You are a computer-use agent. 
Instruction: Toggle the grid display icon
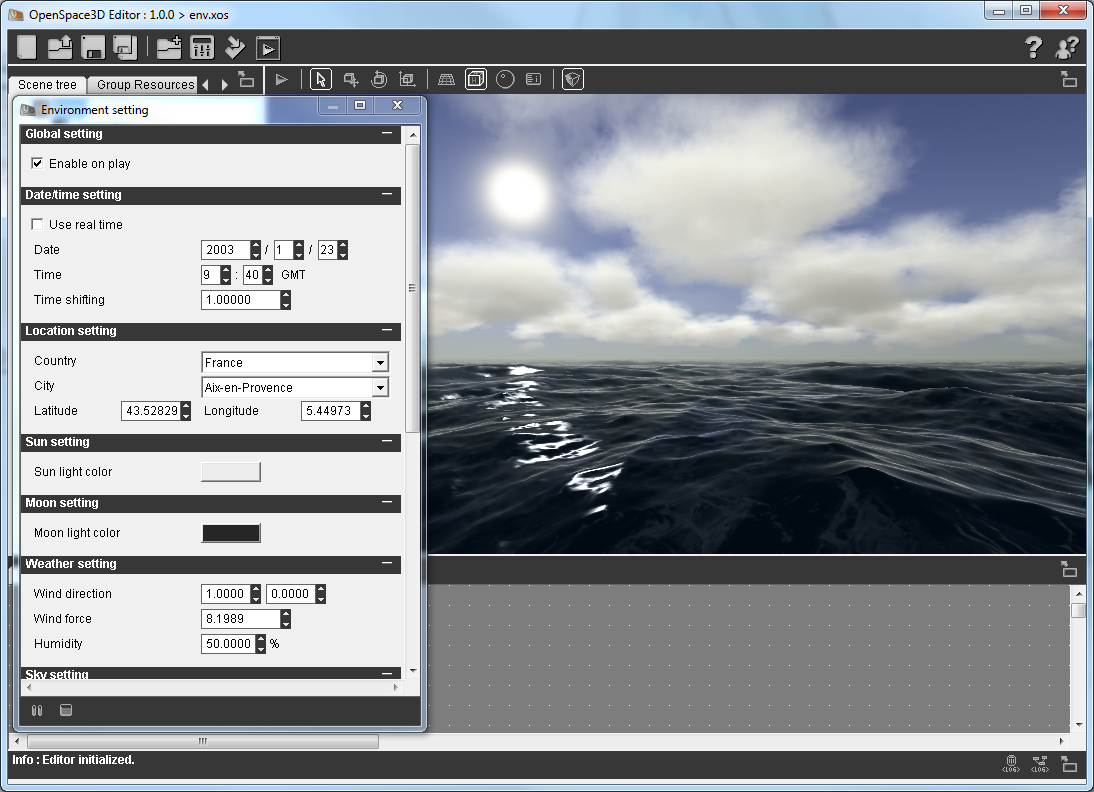point(446,80)
